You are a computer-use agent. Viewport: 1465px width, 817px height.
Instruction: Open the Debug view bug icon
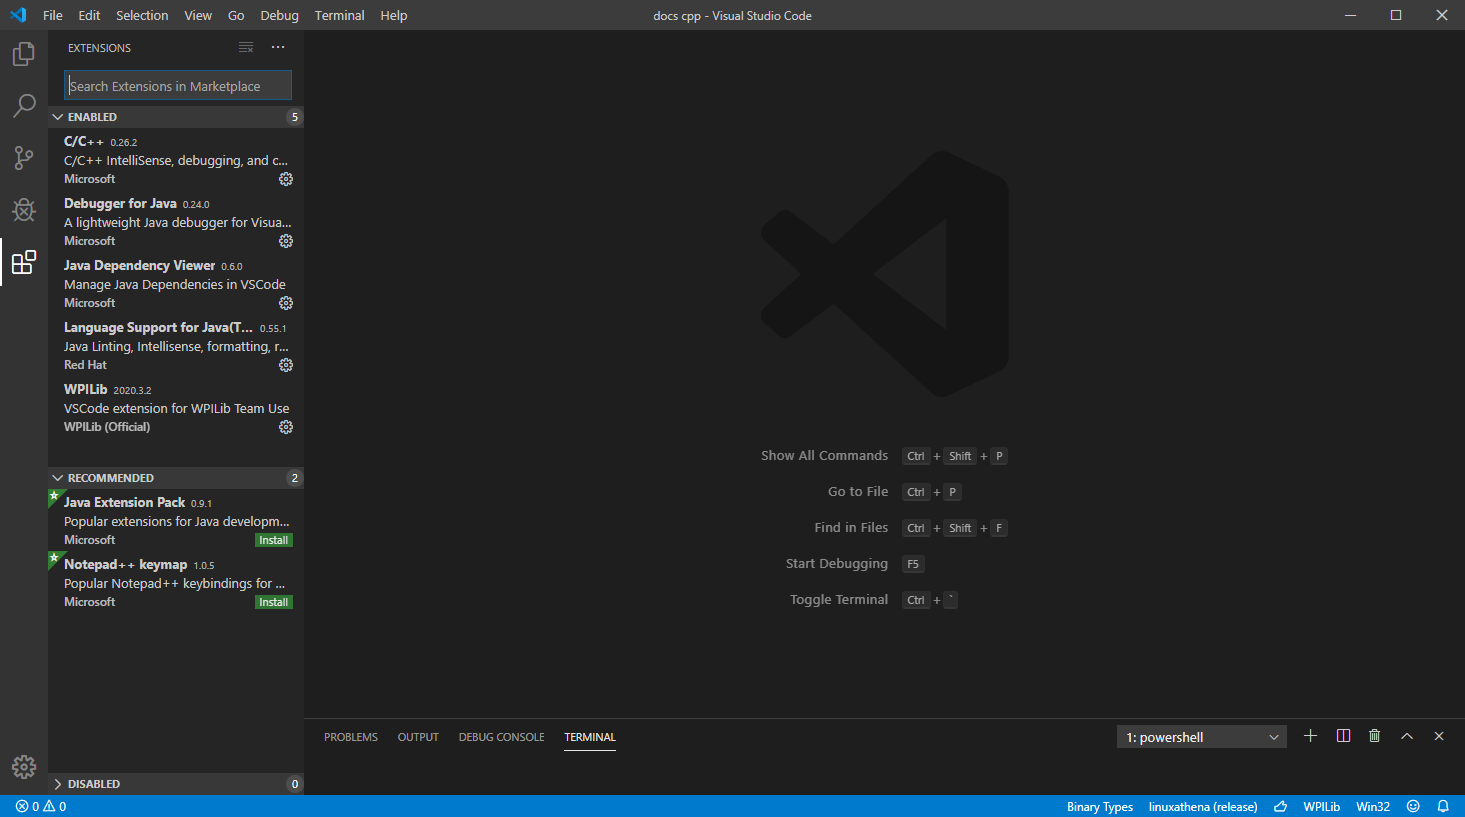point(24,210)
